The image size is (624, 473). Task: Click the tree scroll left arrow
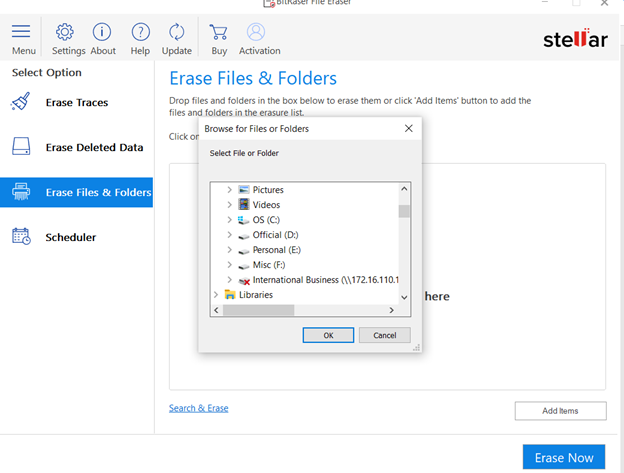tap(216, 310)
